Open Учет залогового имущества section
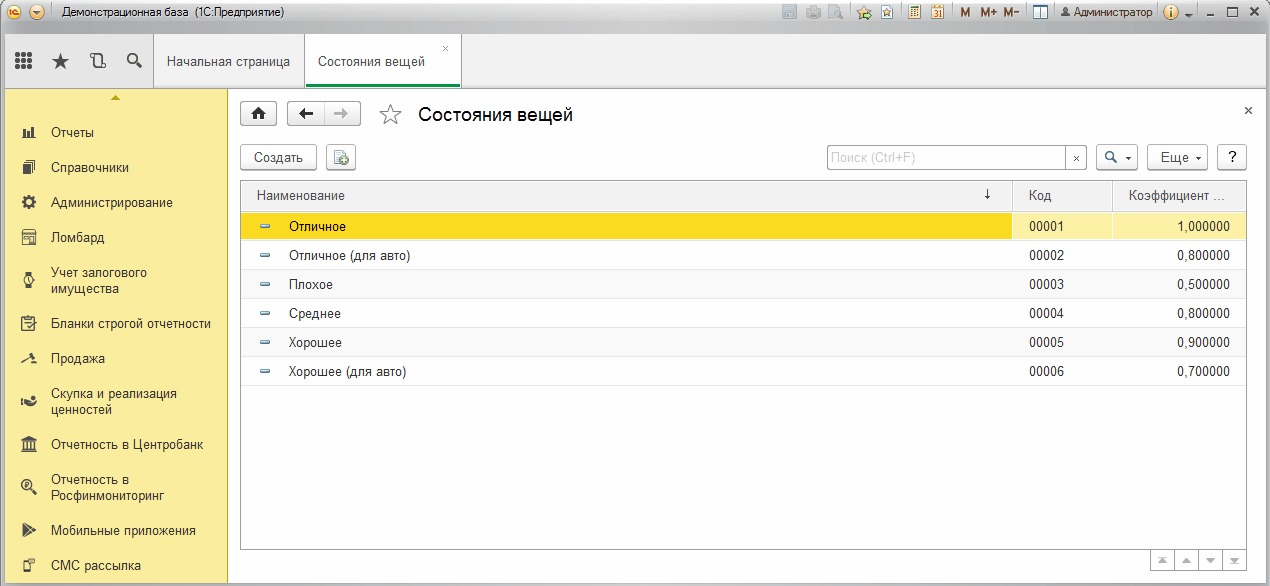1270x586 pixels. point(116,280)
